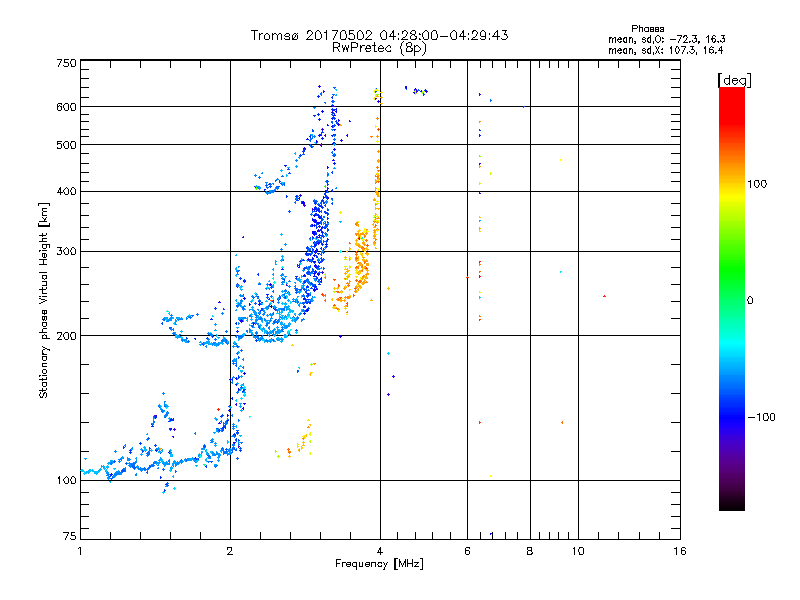Click the plot title 'Tromsø 20170502 04:28:00-04:29:43'

tap(379, 35)
